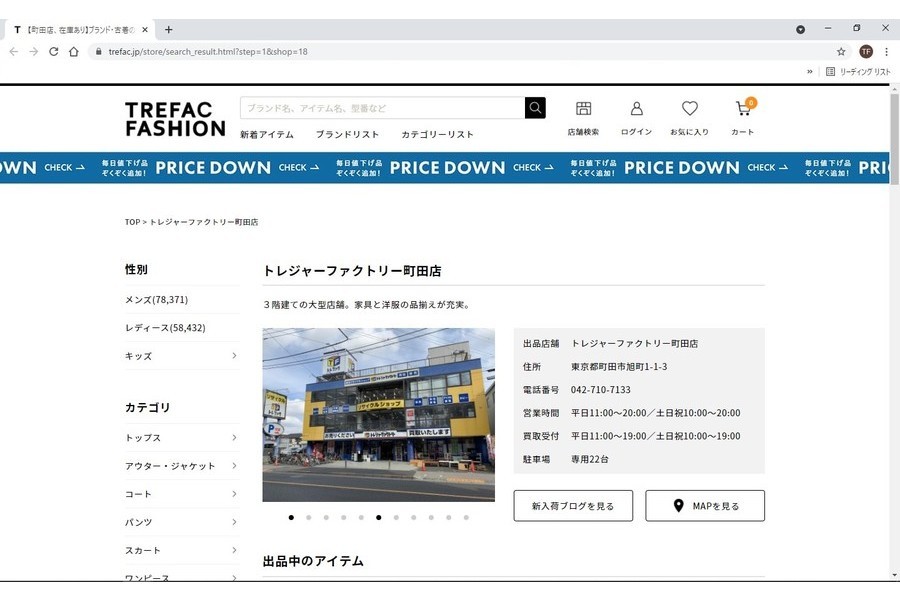The height and width of the screenshot is (601, 900).
Task: Go back with browser back arrow
Action: tap(14, 52)
